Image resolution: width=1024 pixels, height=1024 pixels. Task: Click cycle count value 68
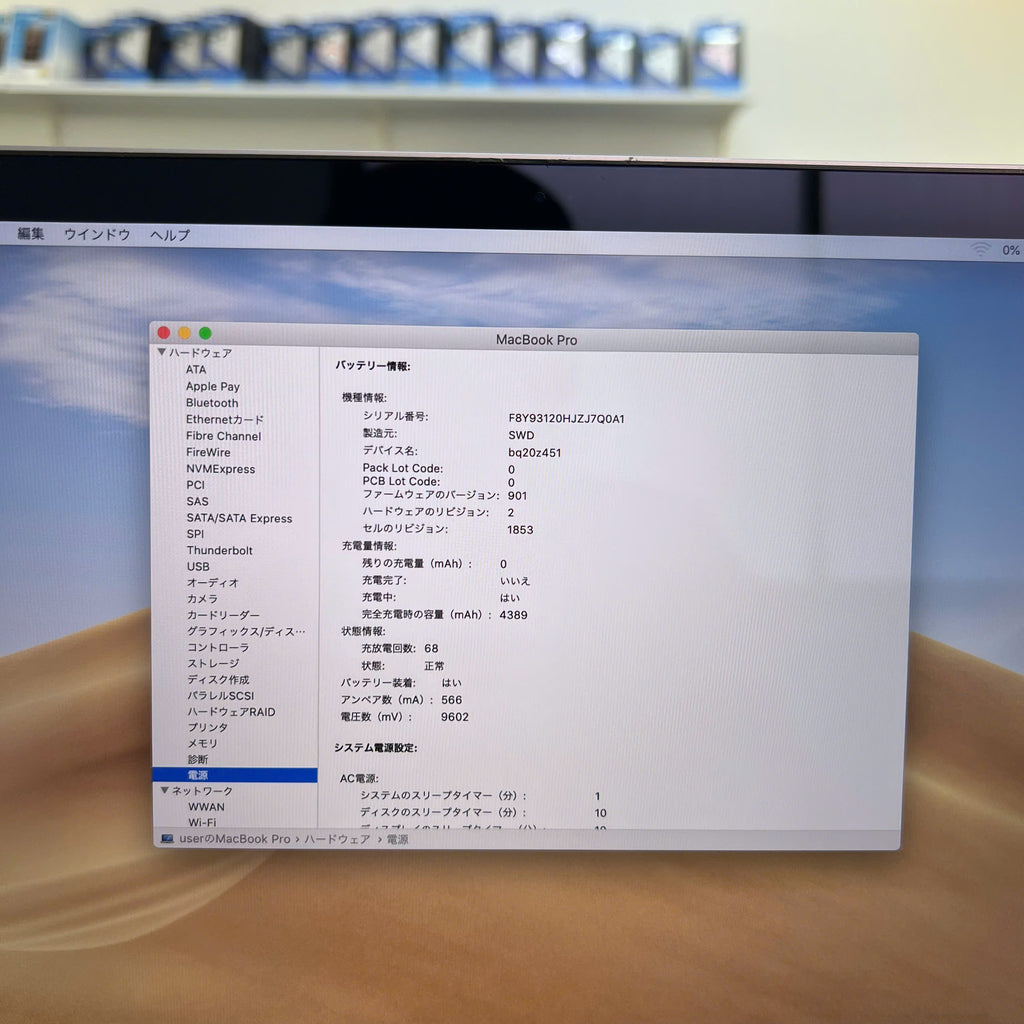tap(431, 648)
